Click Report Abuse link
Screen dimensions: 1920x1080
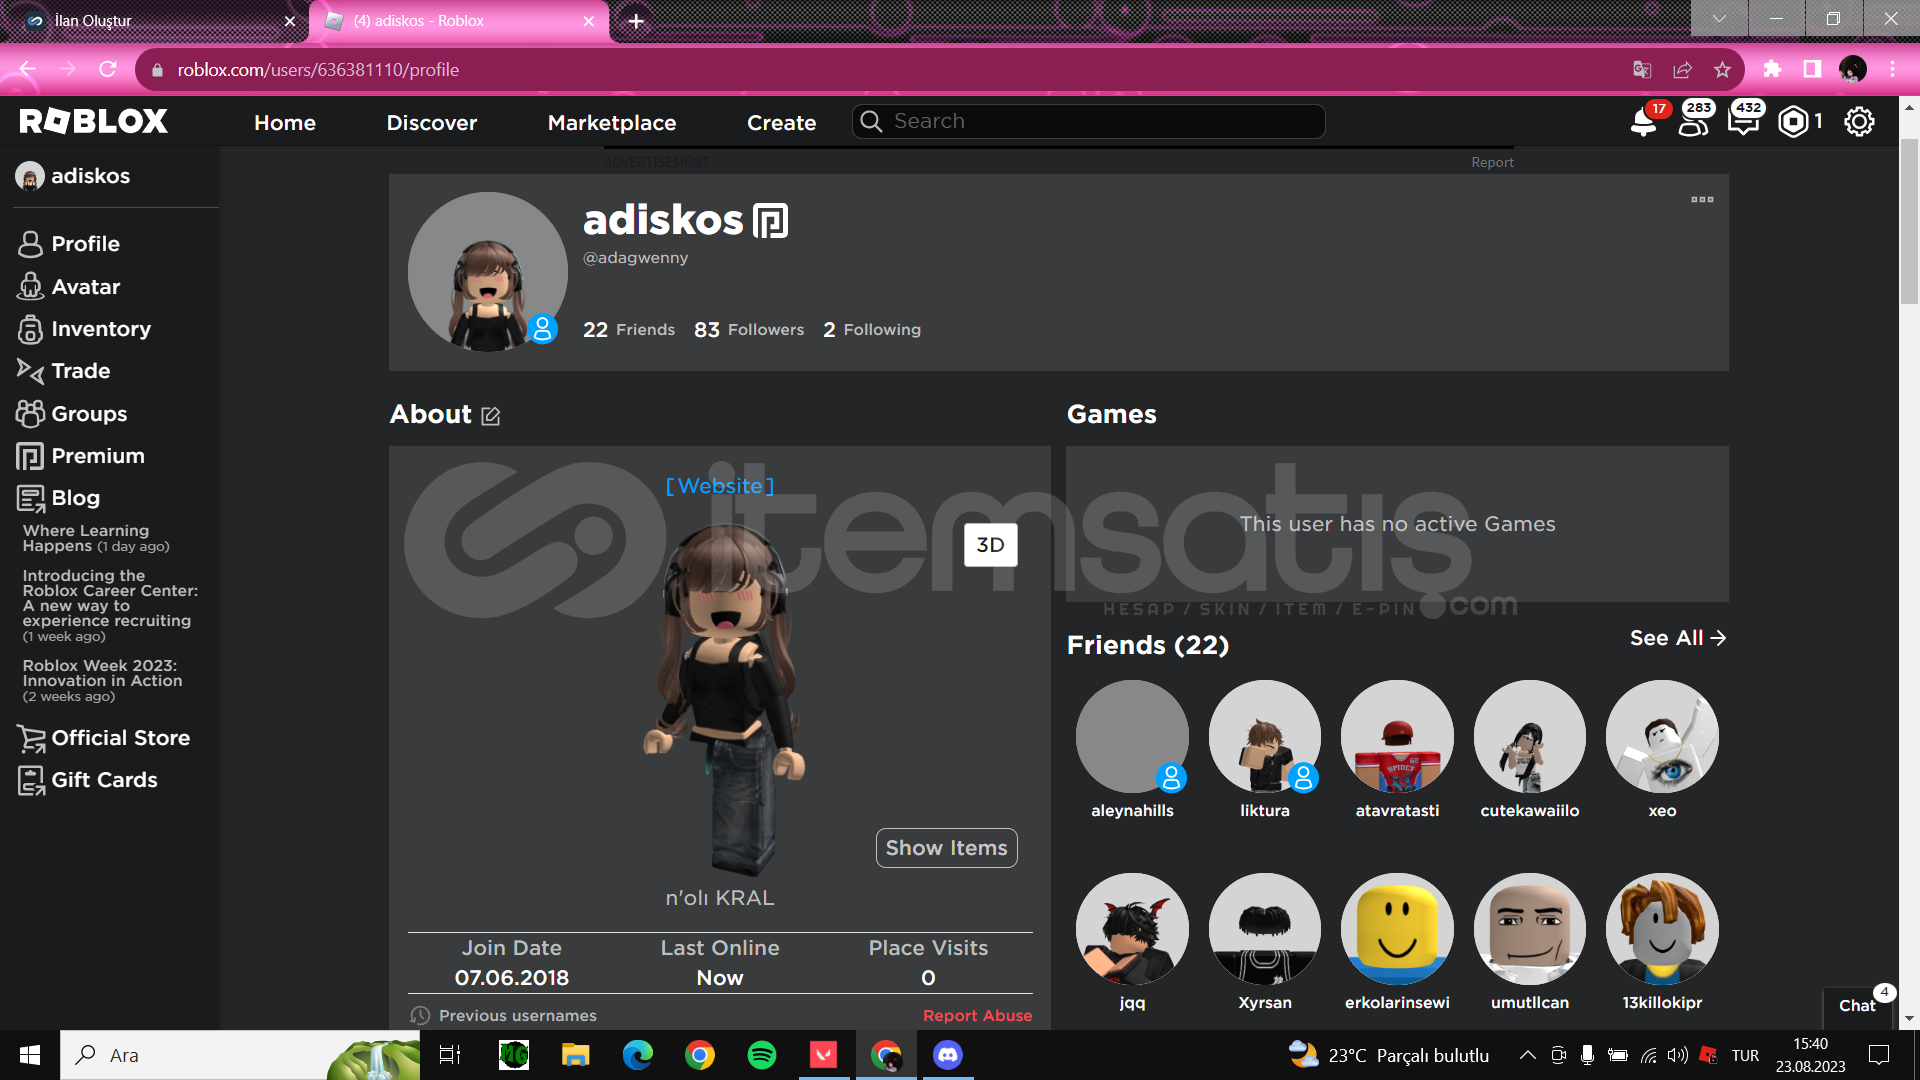coord(977,1015)
